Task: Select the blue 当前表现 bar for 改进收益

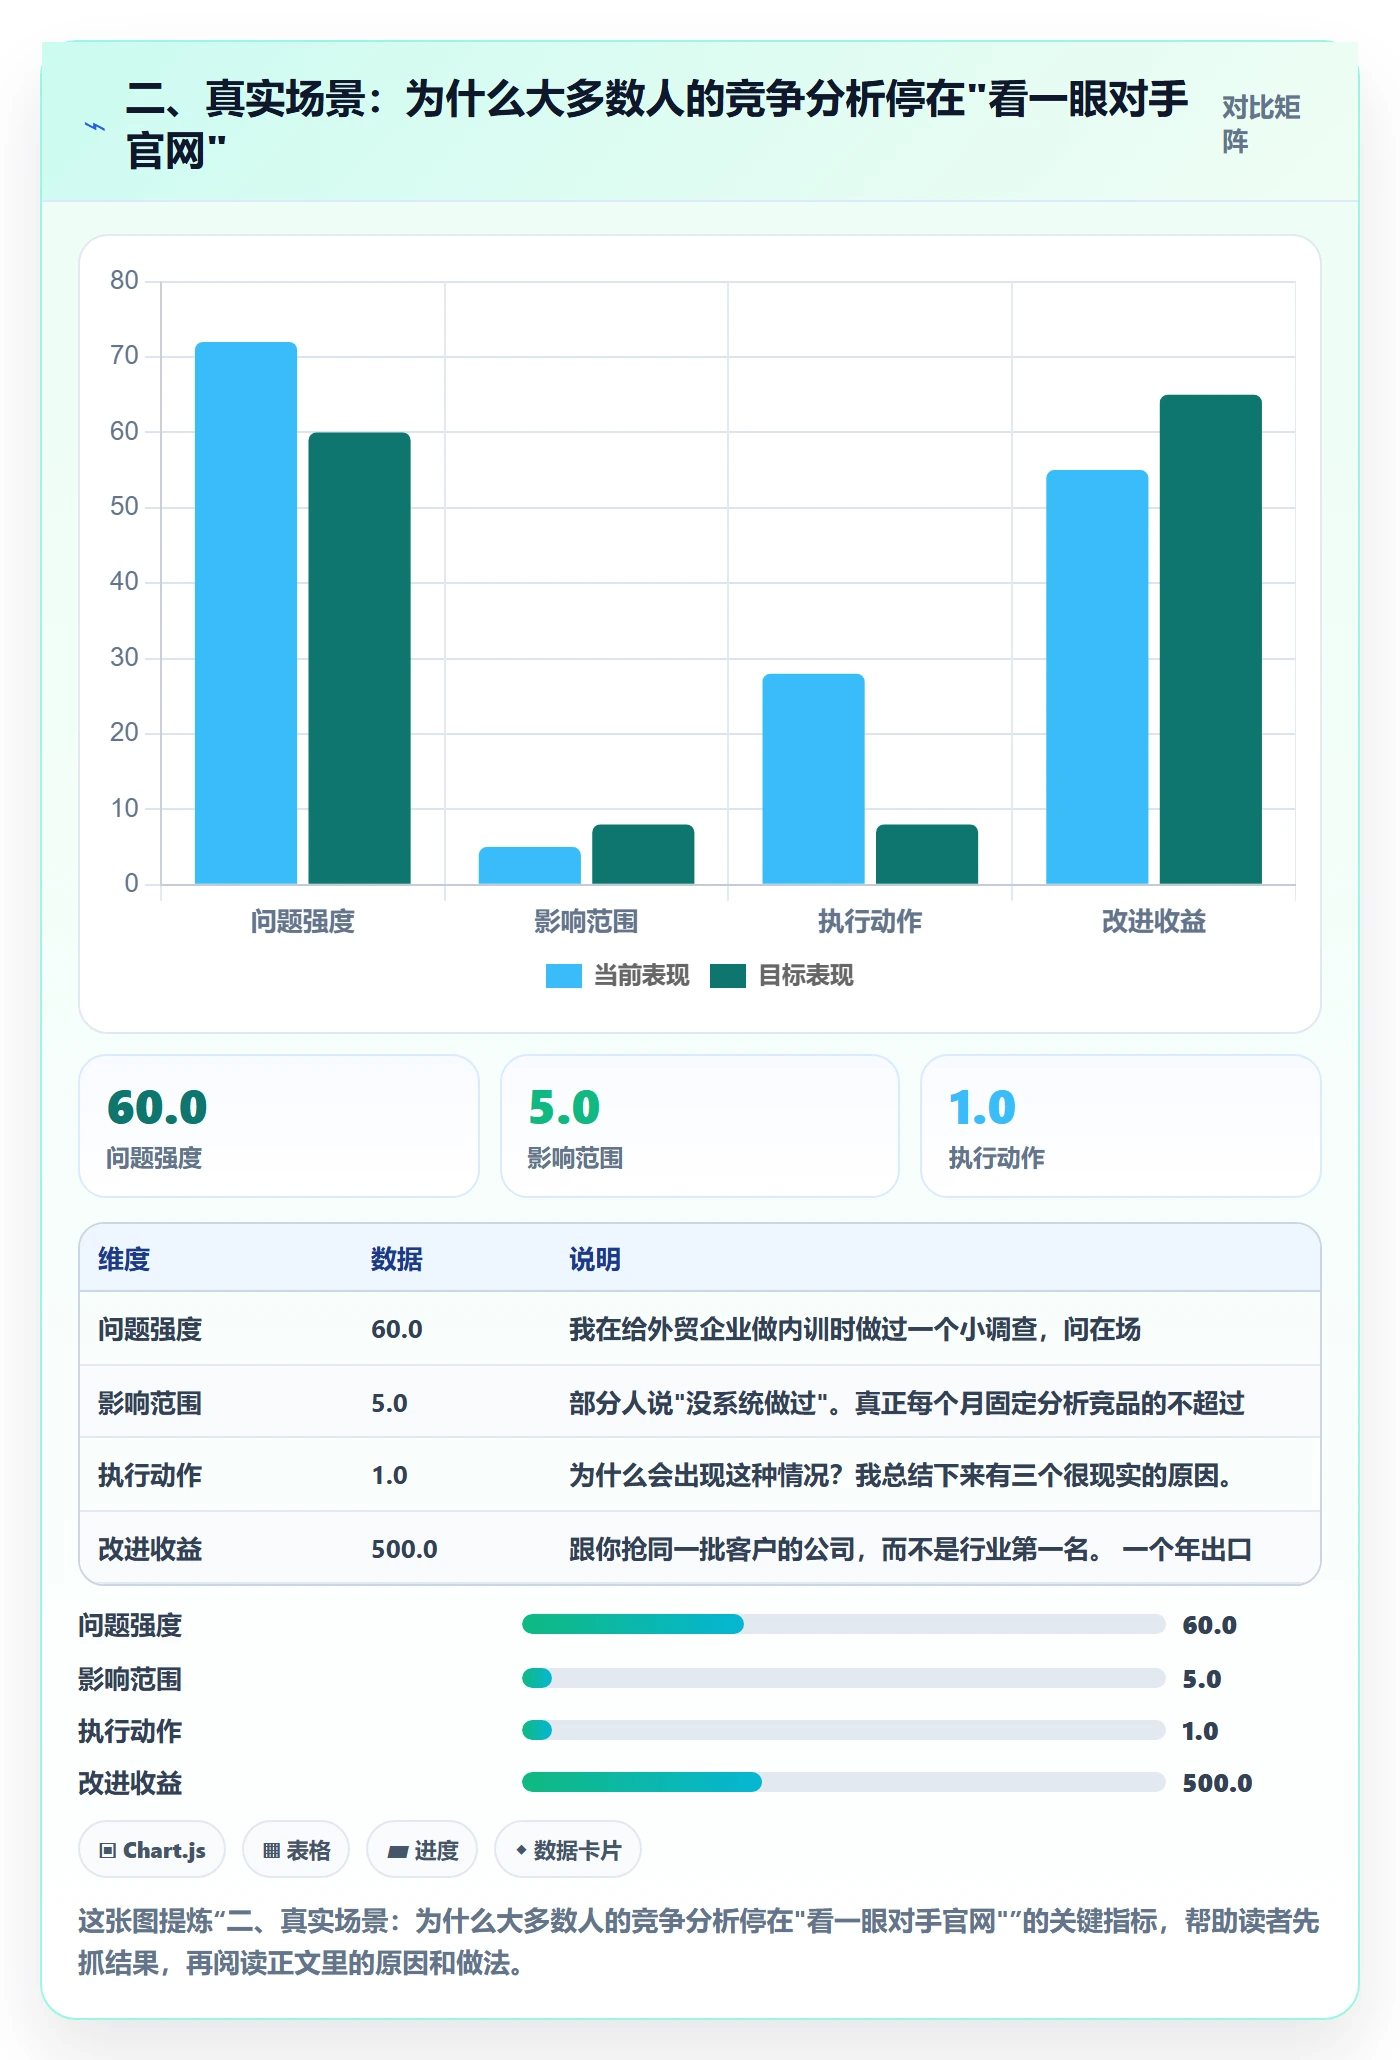Action: click(x=1097, y=677)
